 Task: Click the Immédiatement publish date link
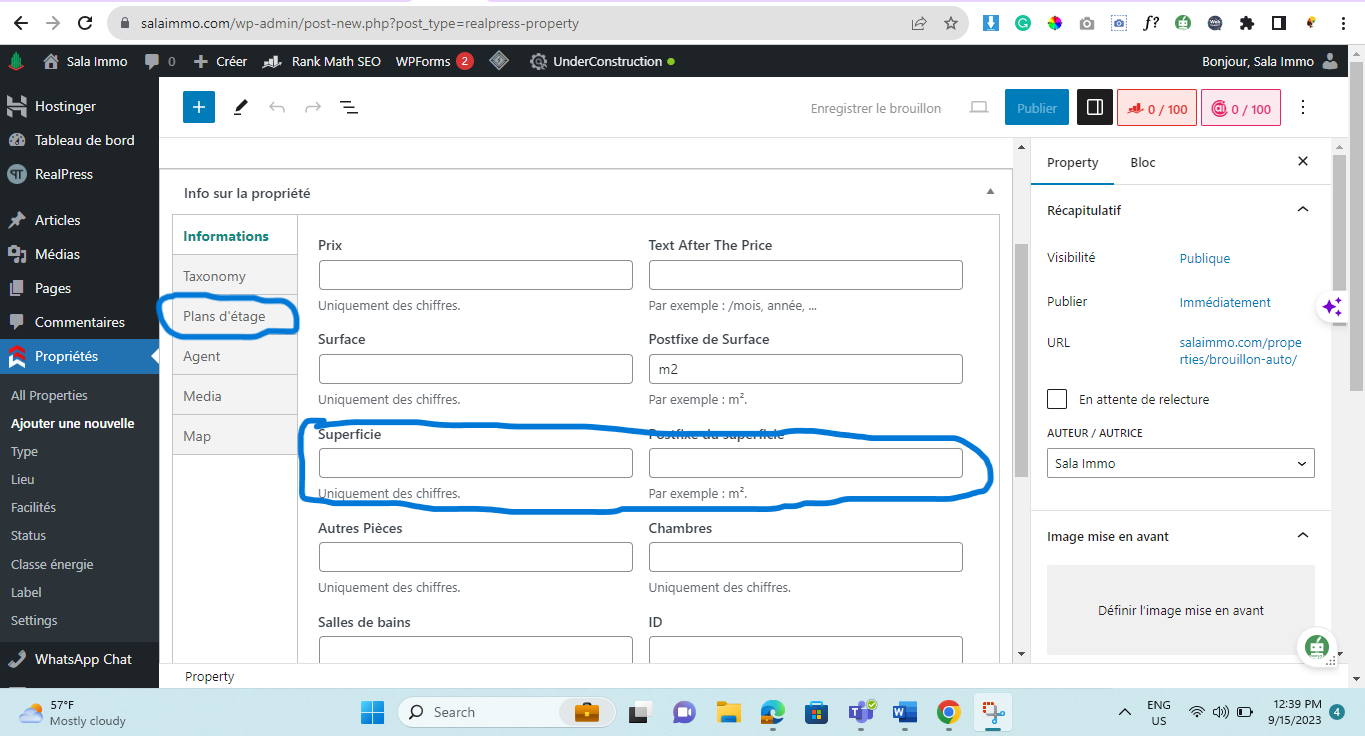tap(1225, 302)
